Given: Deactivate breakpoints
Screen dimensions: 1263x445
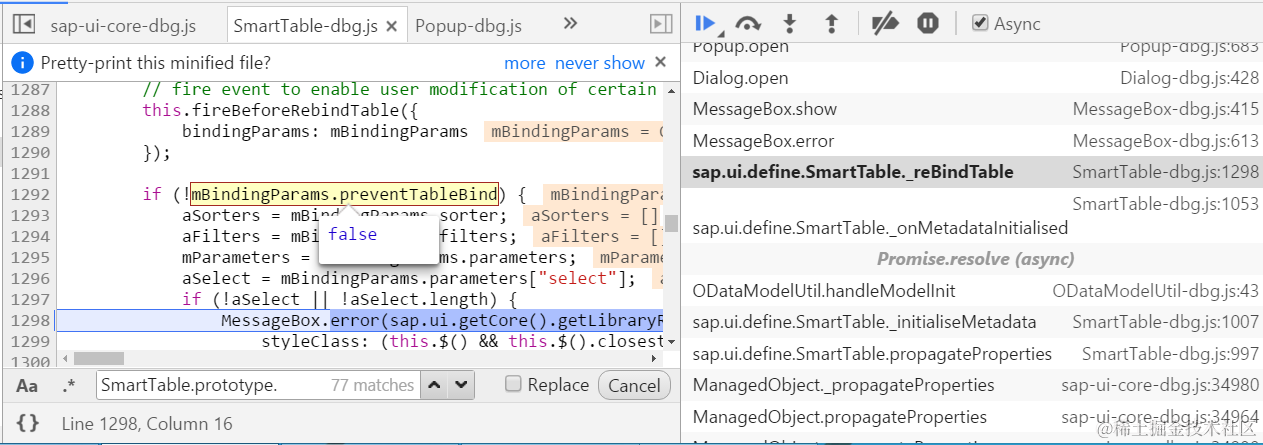Looking at the screenshot, I should tap(885, 23).
